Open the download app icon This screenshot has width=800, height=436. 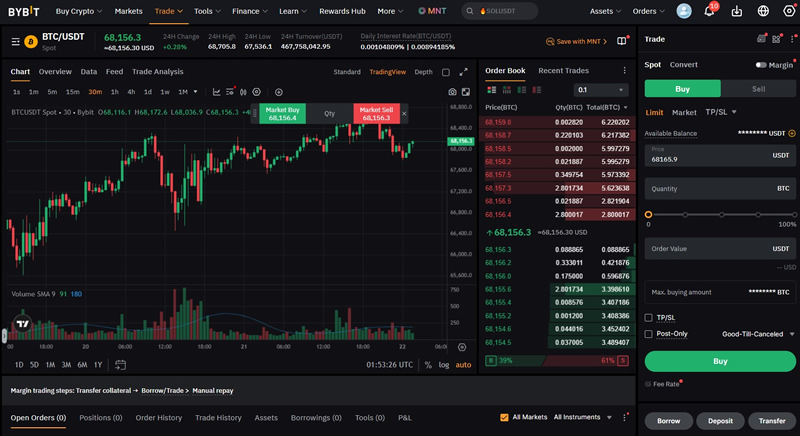coord(736,11)
